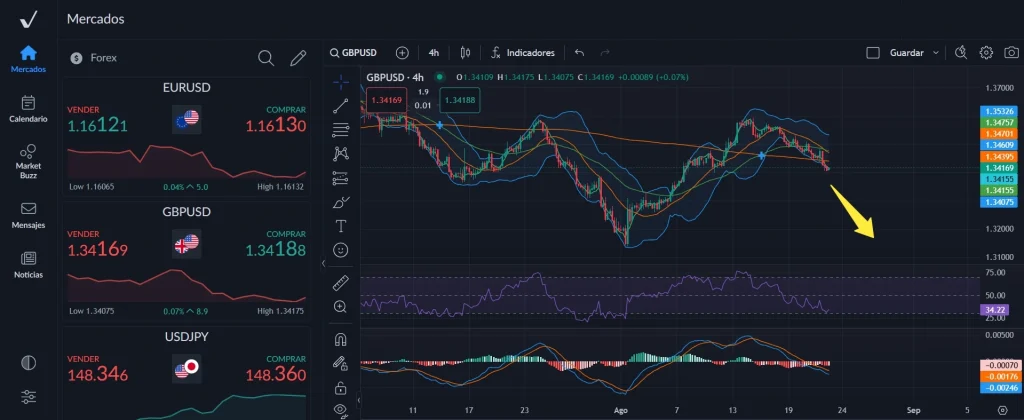Click the 0.01 lot size field
Viewport: 1024px width, 420px height.
tap(423, 105)
